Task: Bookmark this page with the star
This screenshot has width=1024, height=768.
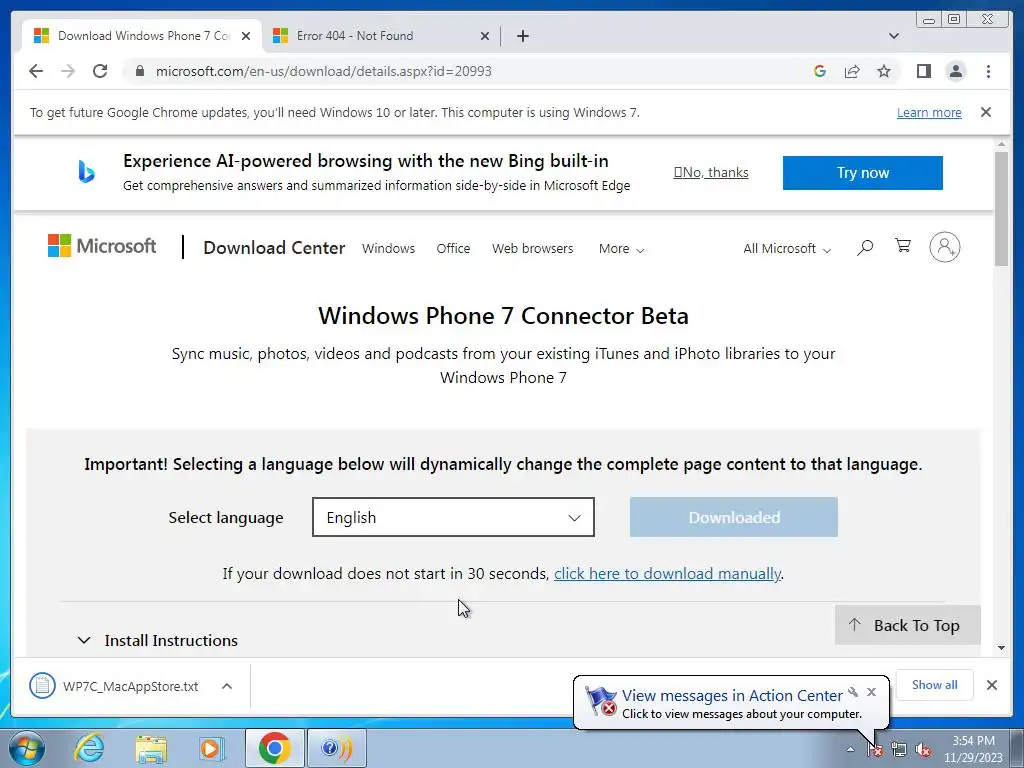Action: click(884, 71)
